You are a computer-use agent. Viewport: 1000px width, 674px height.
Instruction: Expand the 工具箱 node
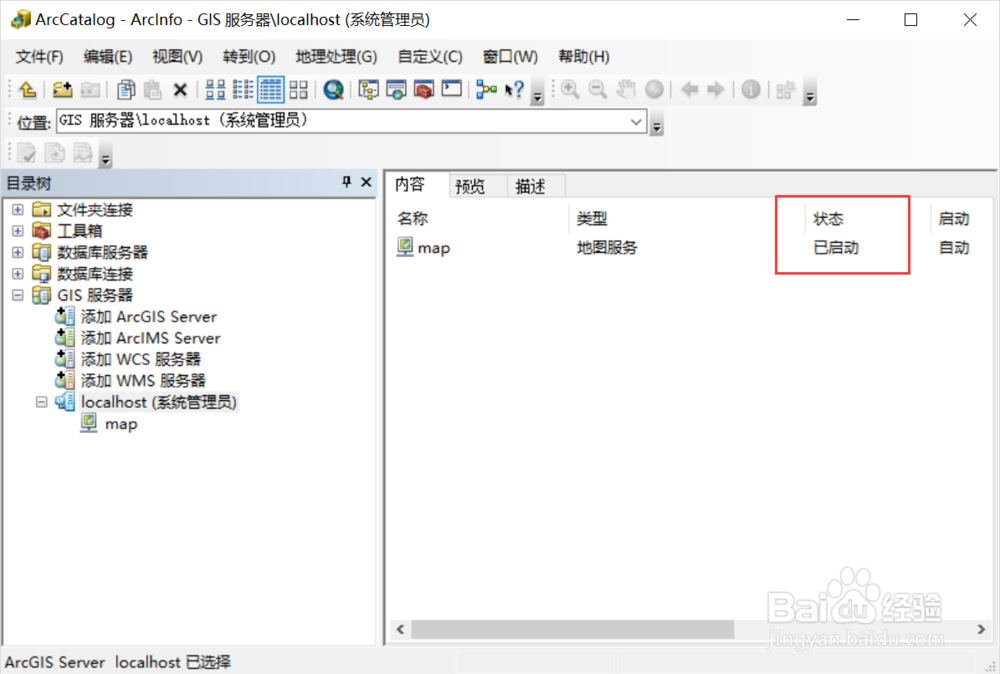pos(18,231)
